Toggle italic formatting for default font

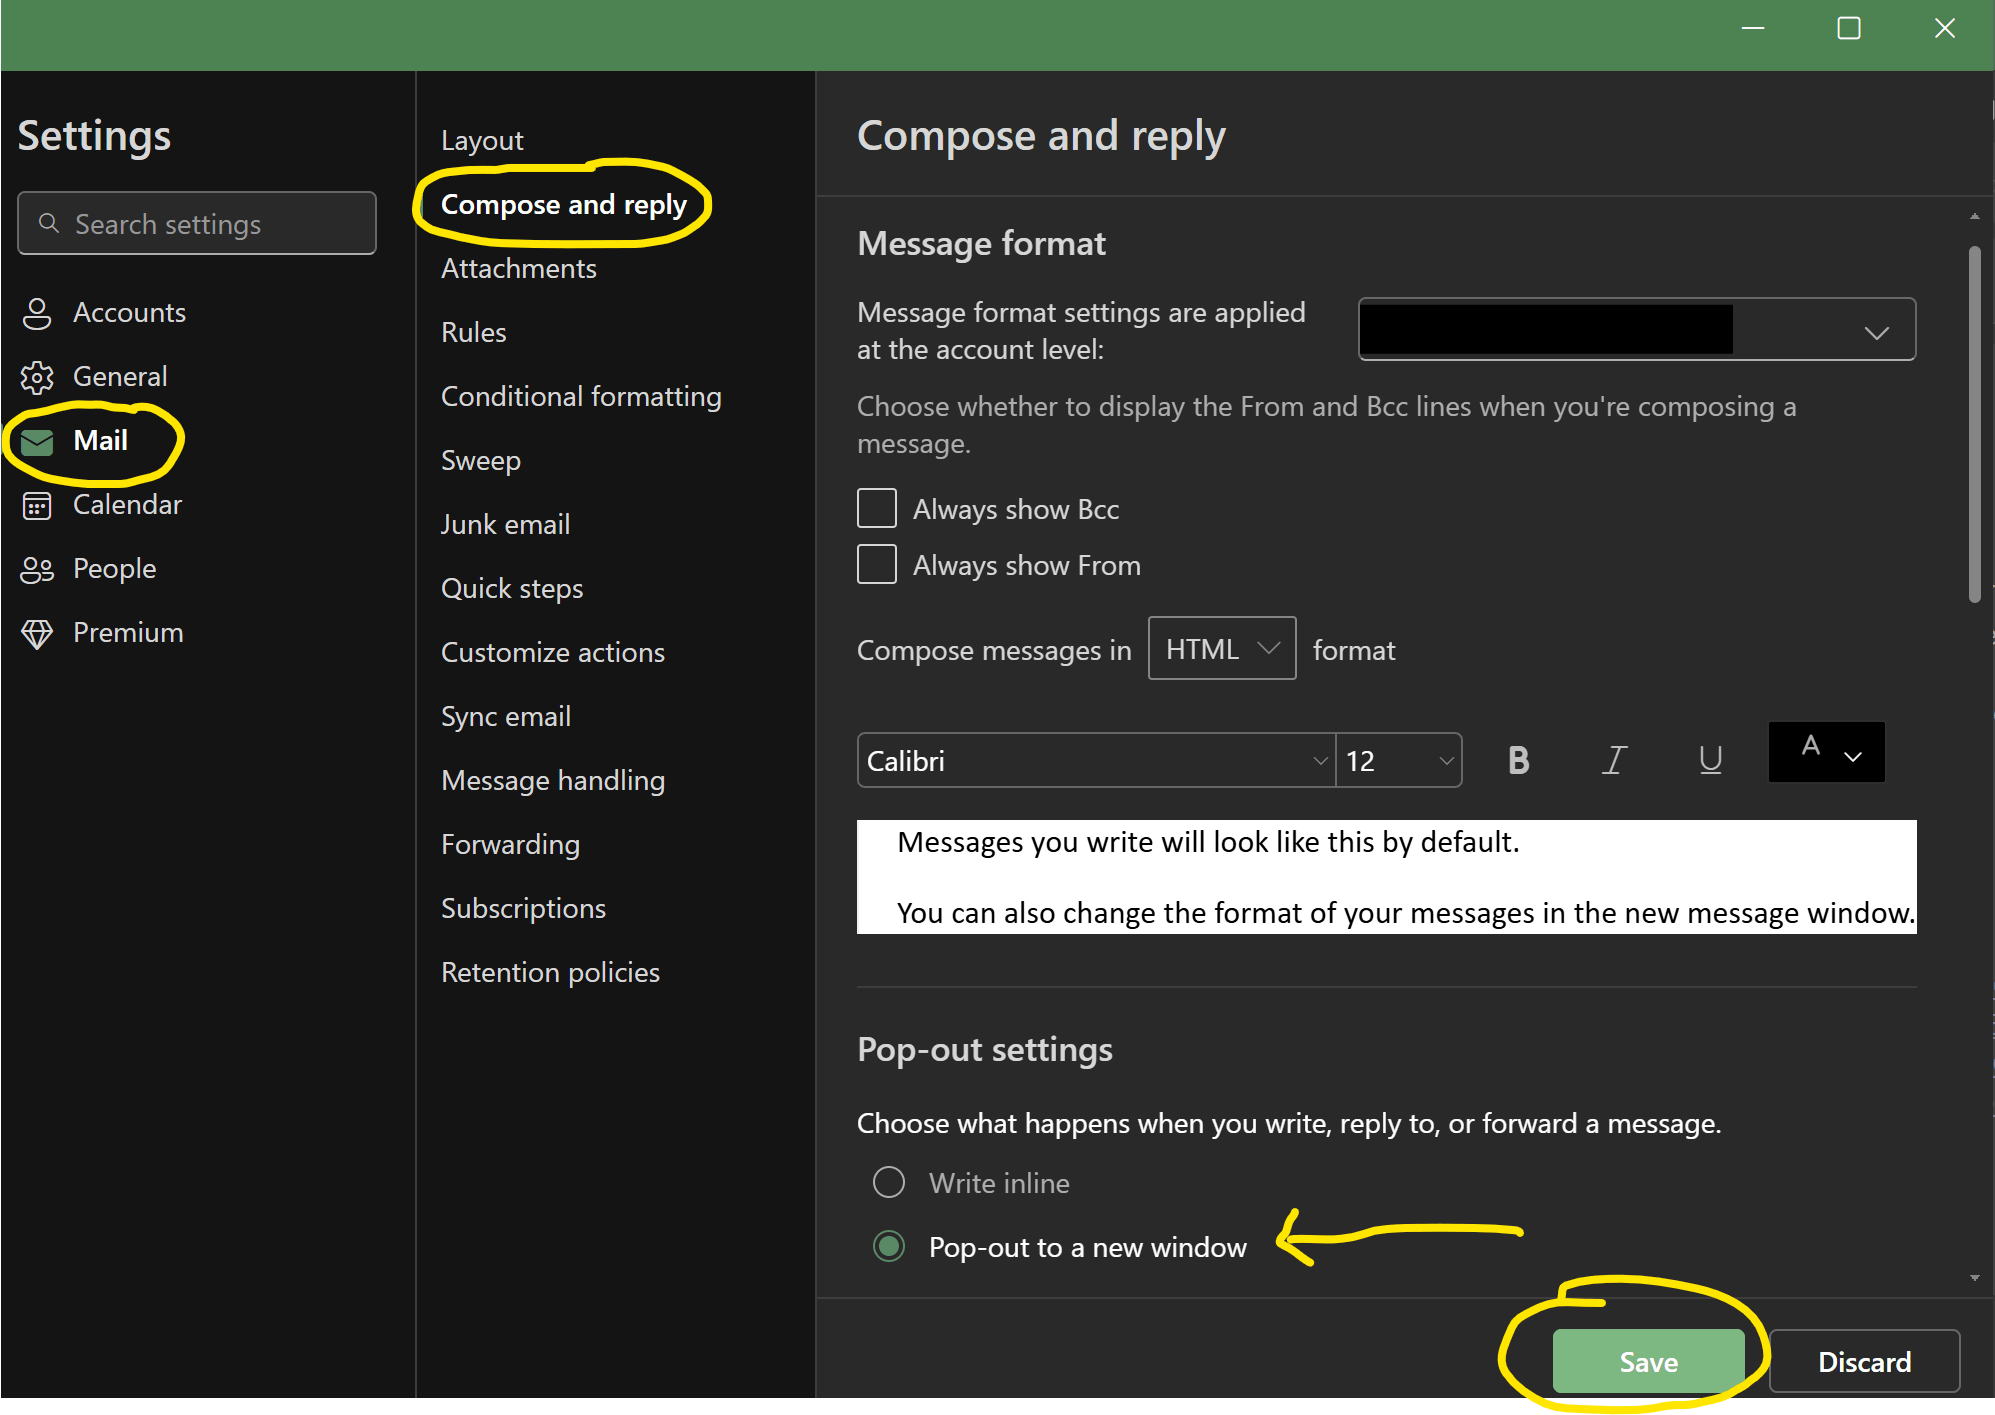1614,761
